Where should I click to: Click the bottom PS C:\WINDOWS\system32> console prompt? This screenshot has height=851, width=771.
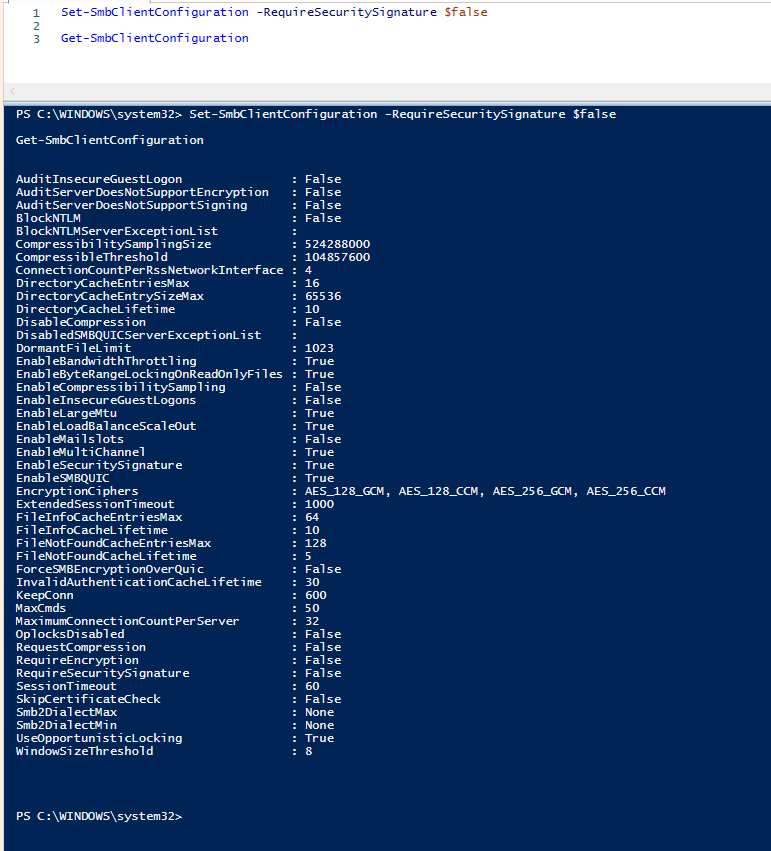(99, 817)
